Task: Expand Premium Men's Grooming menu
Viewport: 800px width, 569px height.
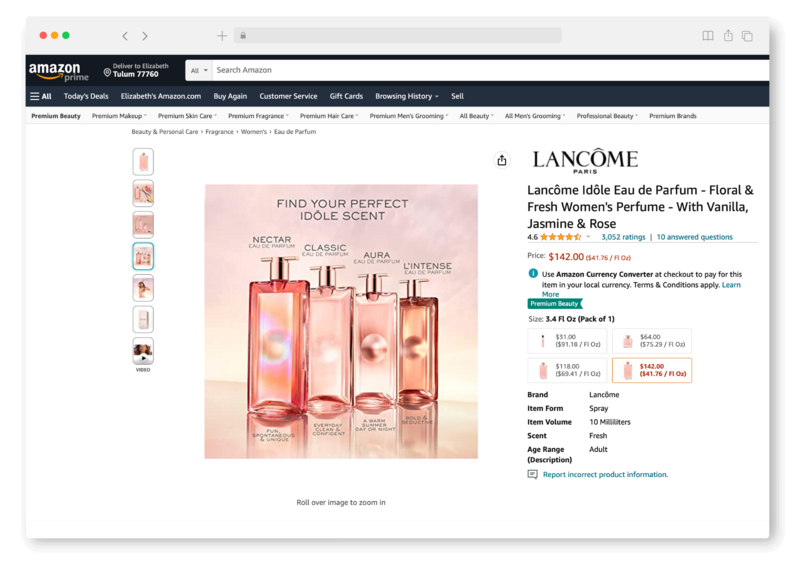Action: [x=409, y=116]
